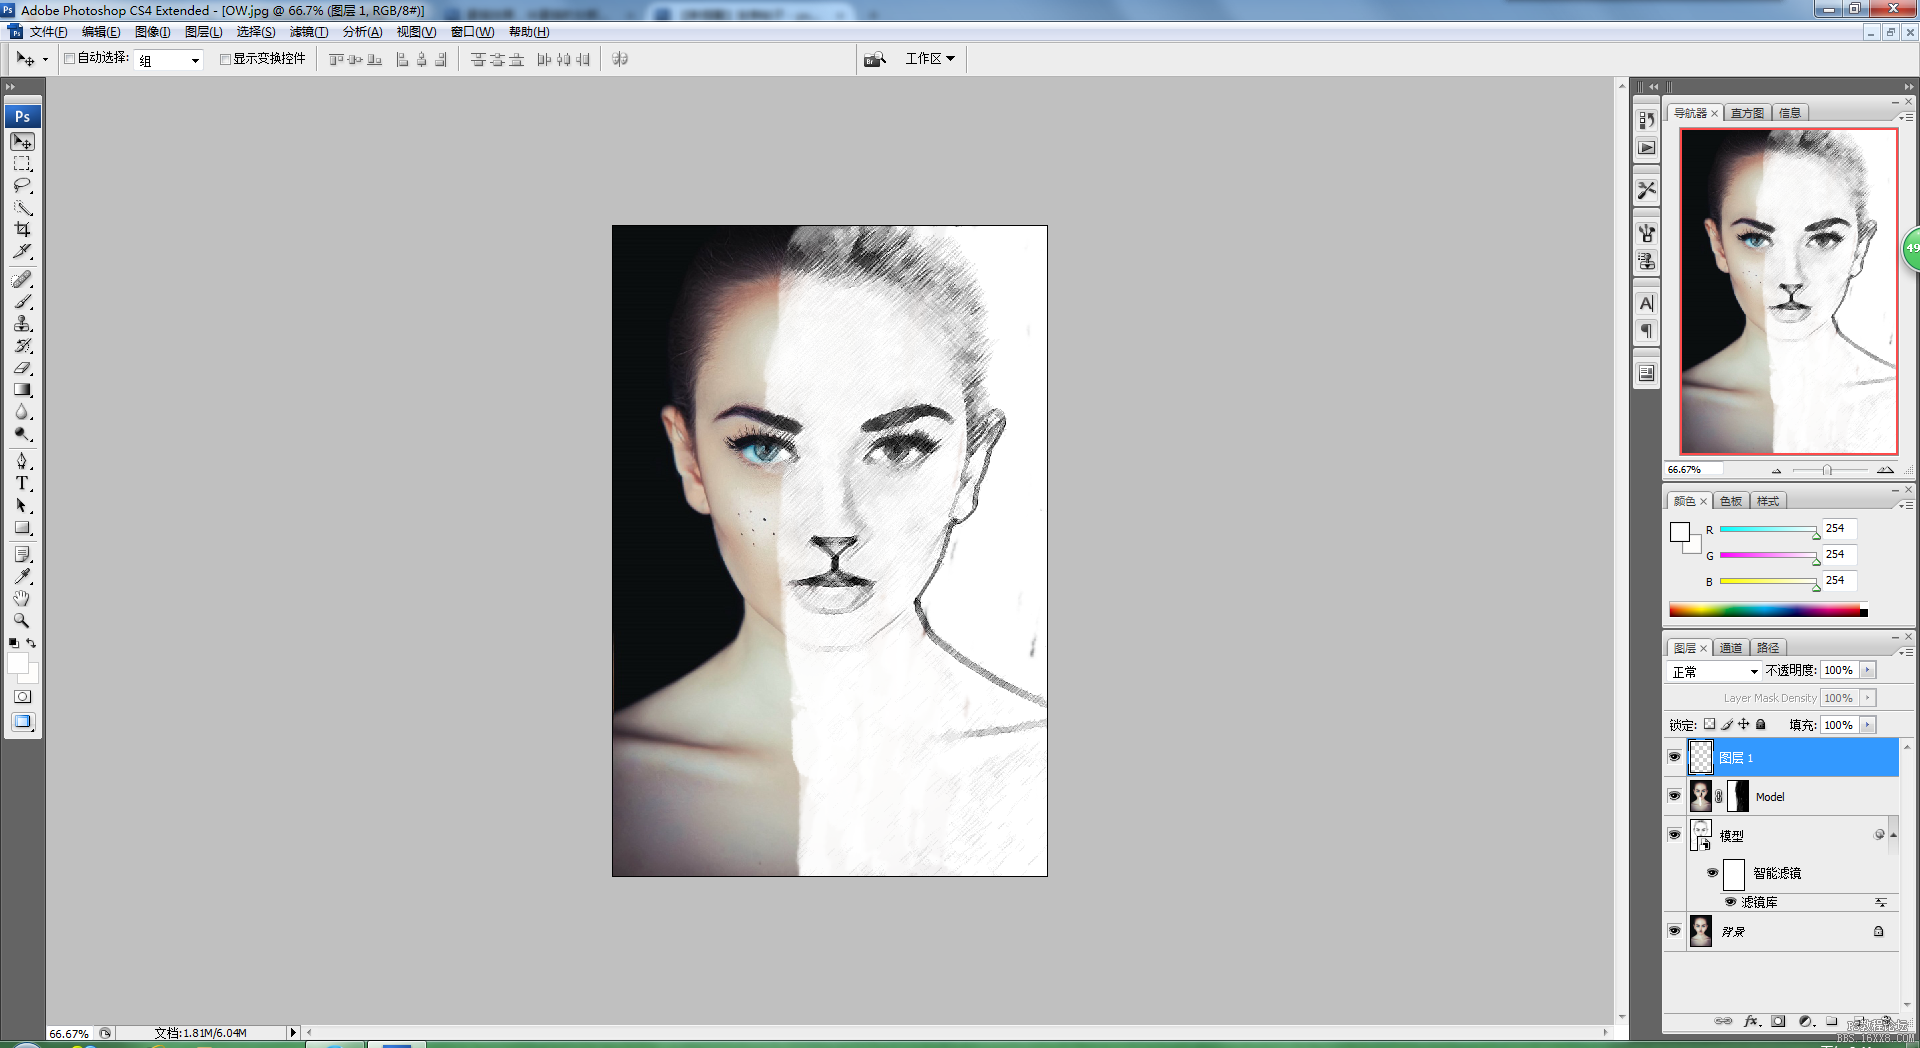
Task: Select the Clone Stamp tool
Action: [x=22, y=323]
